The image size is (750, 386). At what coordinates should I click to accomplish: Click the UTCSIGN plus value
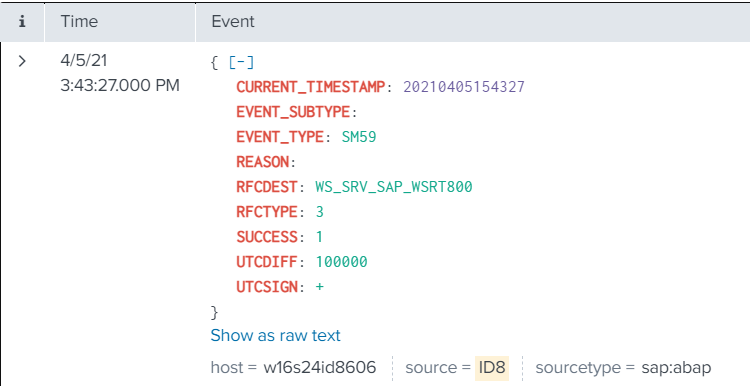(x=320, y=287)
